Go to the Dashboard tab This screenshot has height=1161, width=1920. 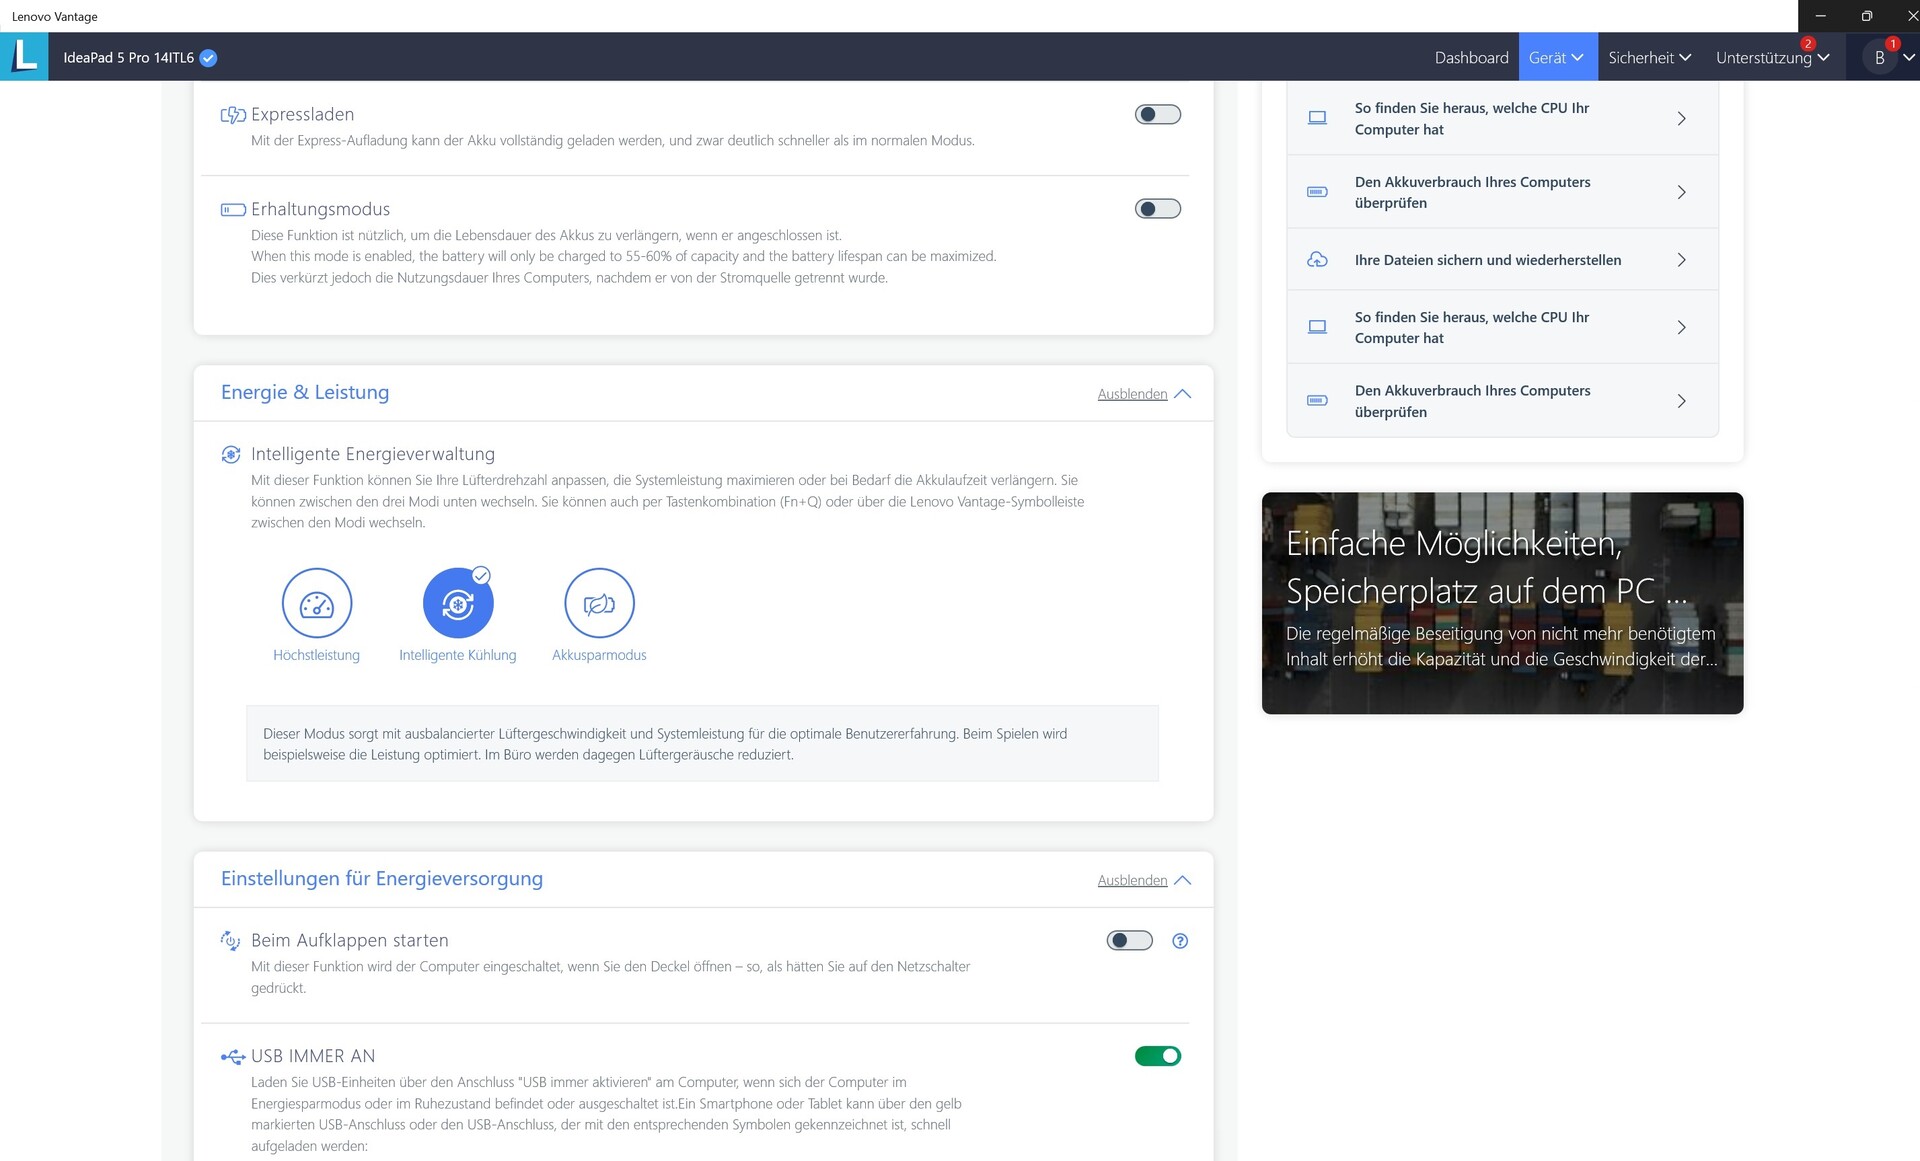point(1471,58)
